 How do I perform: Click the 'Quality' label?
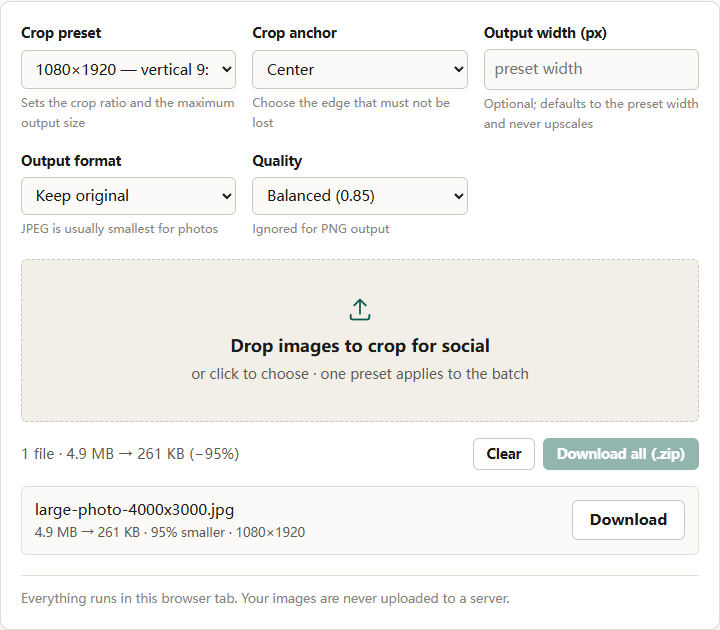coord(277,161)
